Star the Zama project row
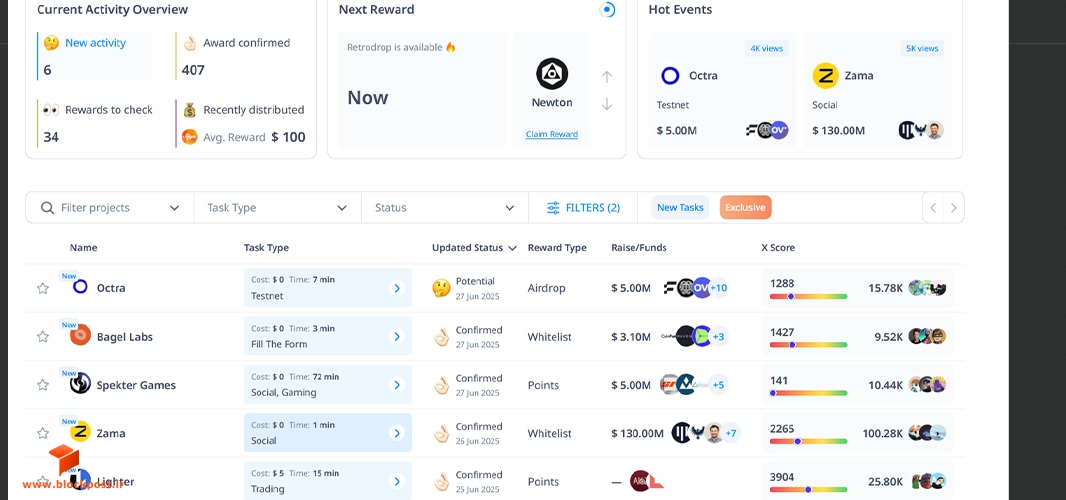Image resolution: width=1066 pixels, height=500 pixels. tap(43, 433)
